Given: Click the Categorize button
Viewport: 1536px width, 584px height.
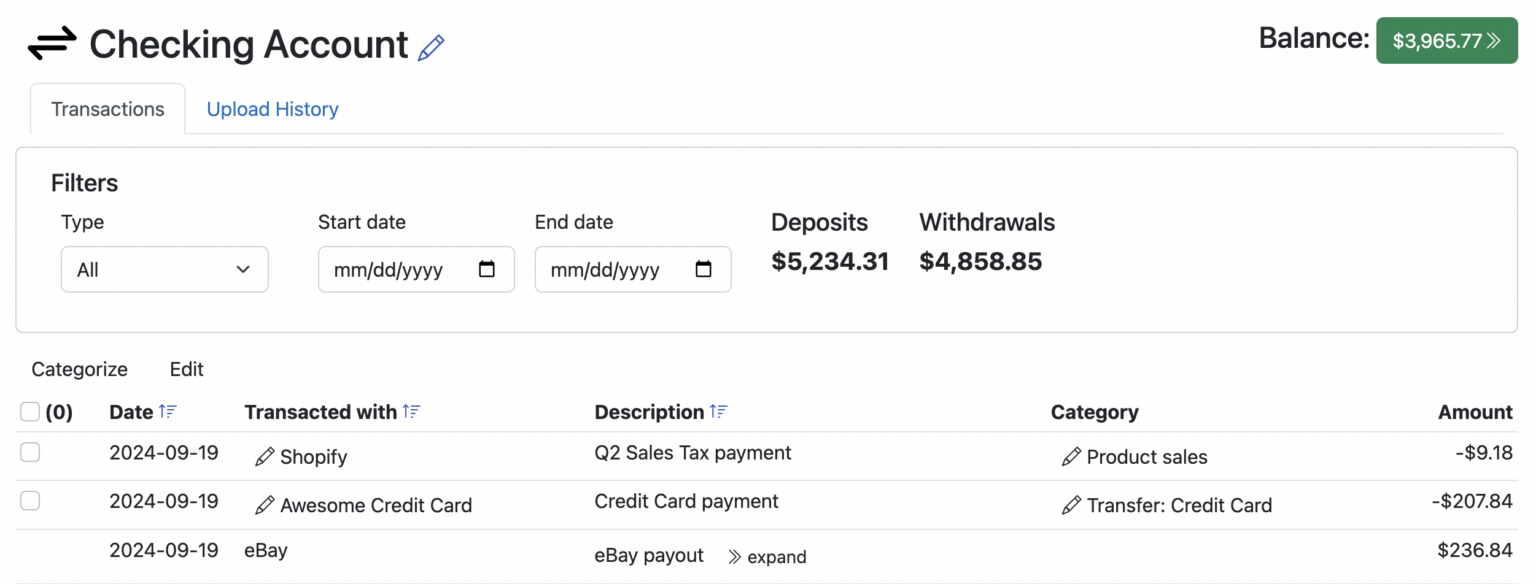Looking at the screenshot, I should point(79,369).
